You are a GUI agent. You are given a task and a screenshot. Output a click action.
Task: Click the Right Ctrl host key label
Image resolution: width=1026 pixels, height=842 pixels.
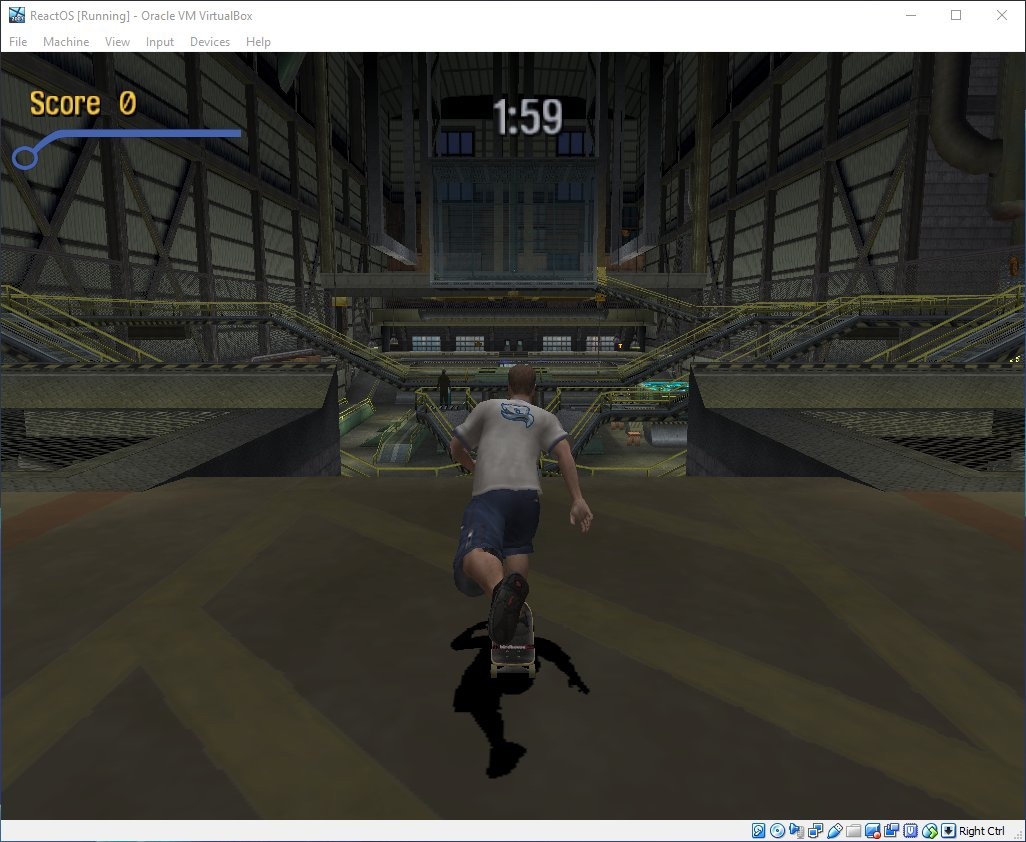point(982,831)
